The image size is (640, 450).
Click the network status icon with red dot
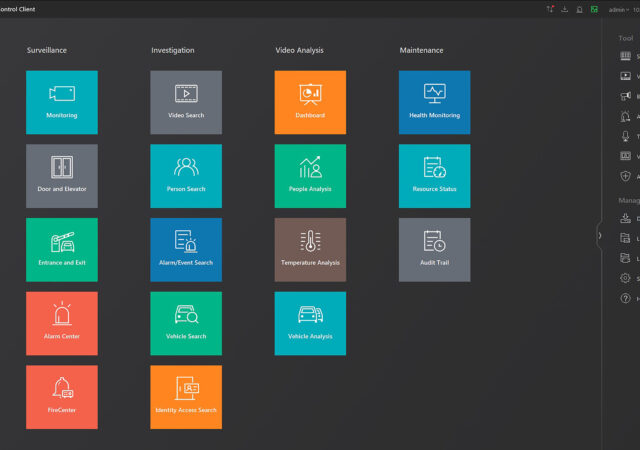click(x=550, y=9)
